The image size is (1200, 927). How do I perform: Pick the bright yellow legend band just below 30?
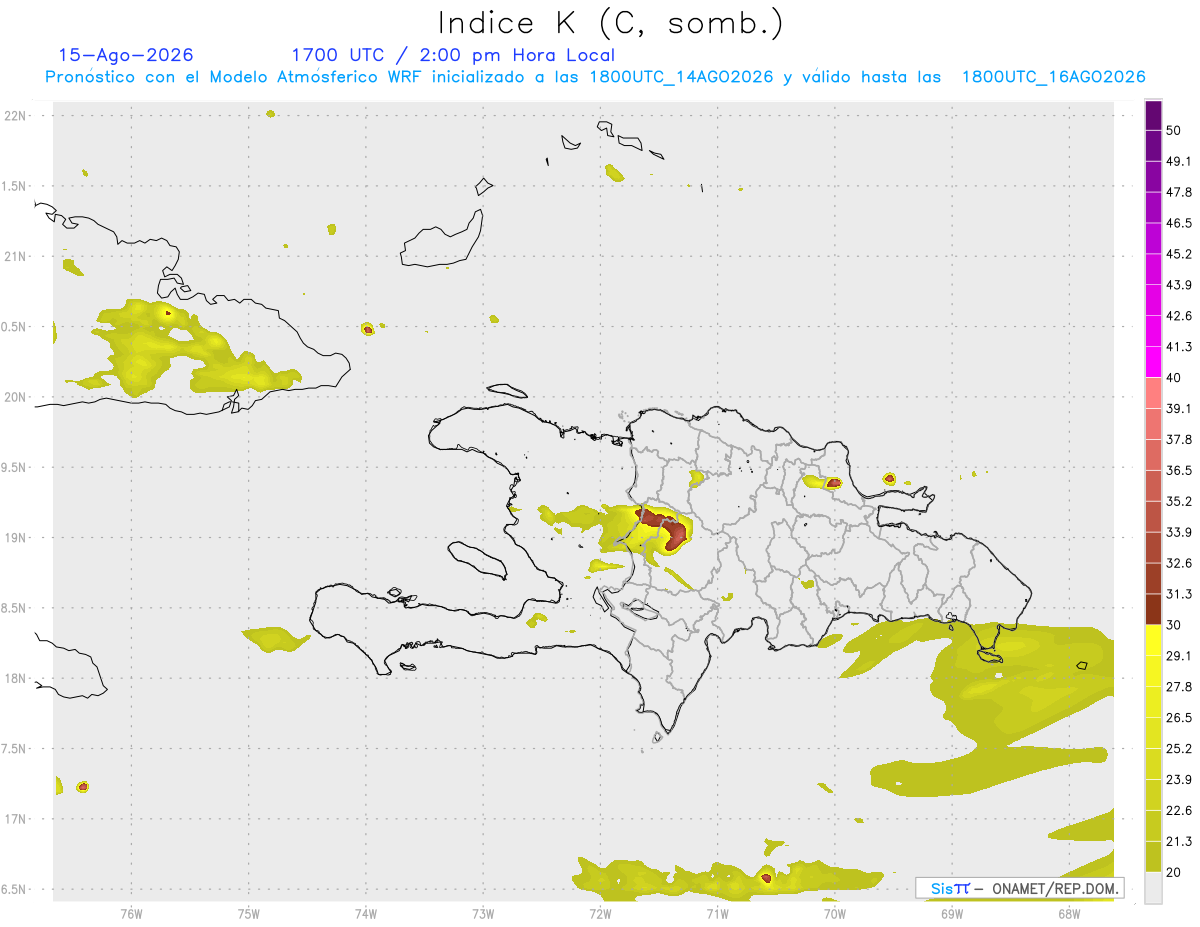[1154, 640]
